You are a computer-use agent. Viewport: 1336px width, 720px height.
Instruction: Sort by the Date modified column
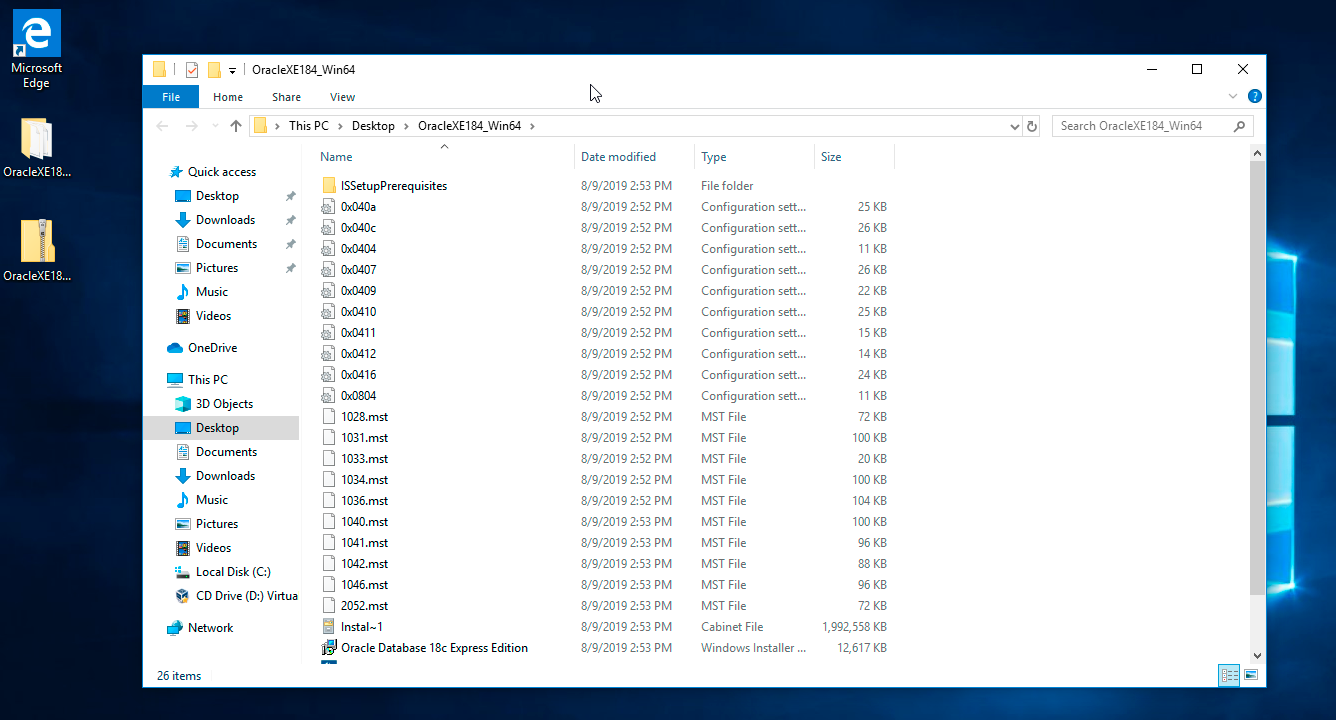620,156
